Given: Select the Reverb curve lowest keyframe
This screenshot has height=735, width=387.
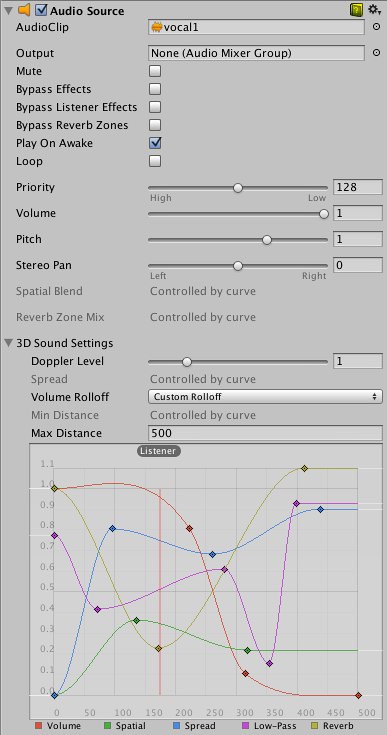Looking at the screenshot, I should pos(158,649).
